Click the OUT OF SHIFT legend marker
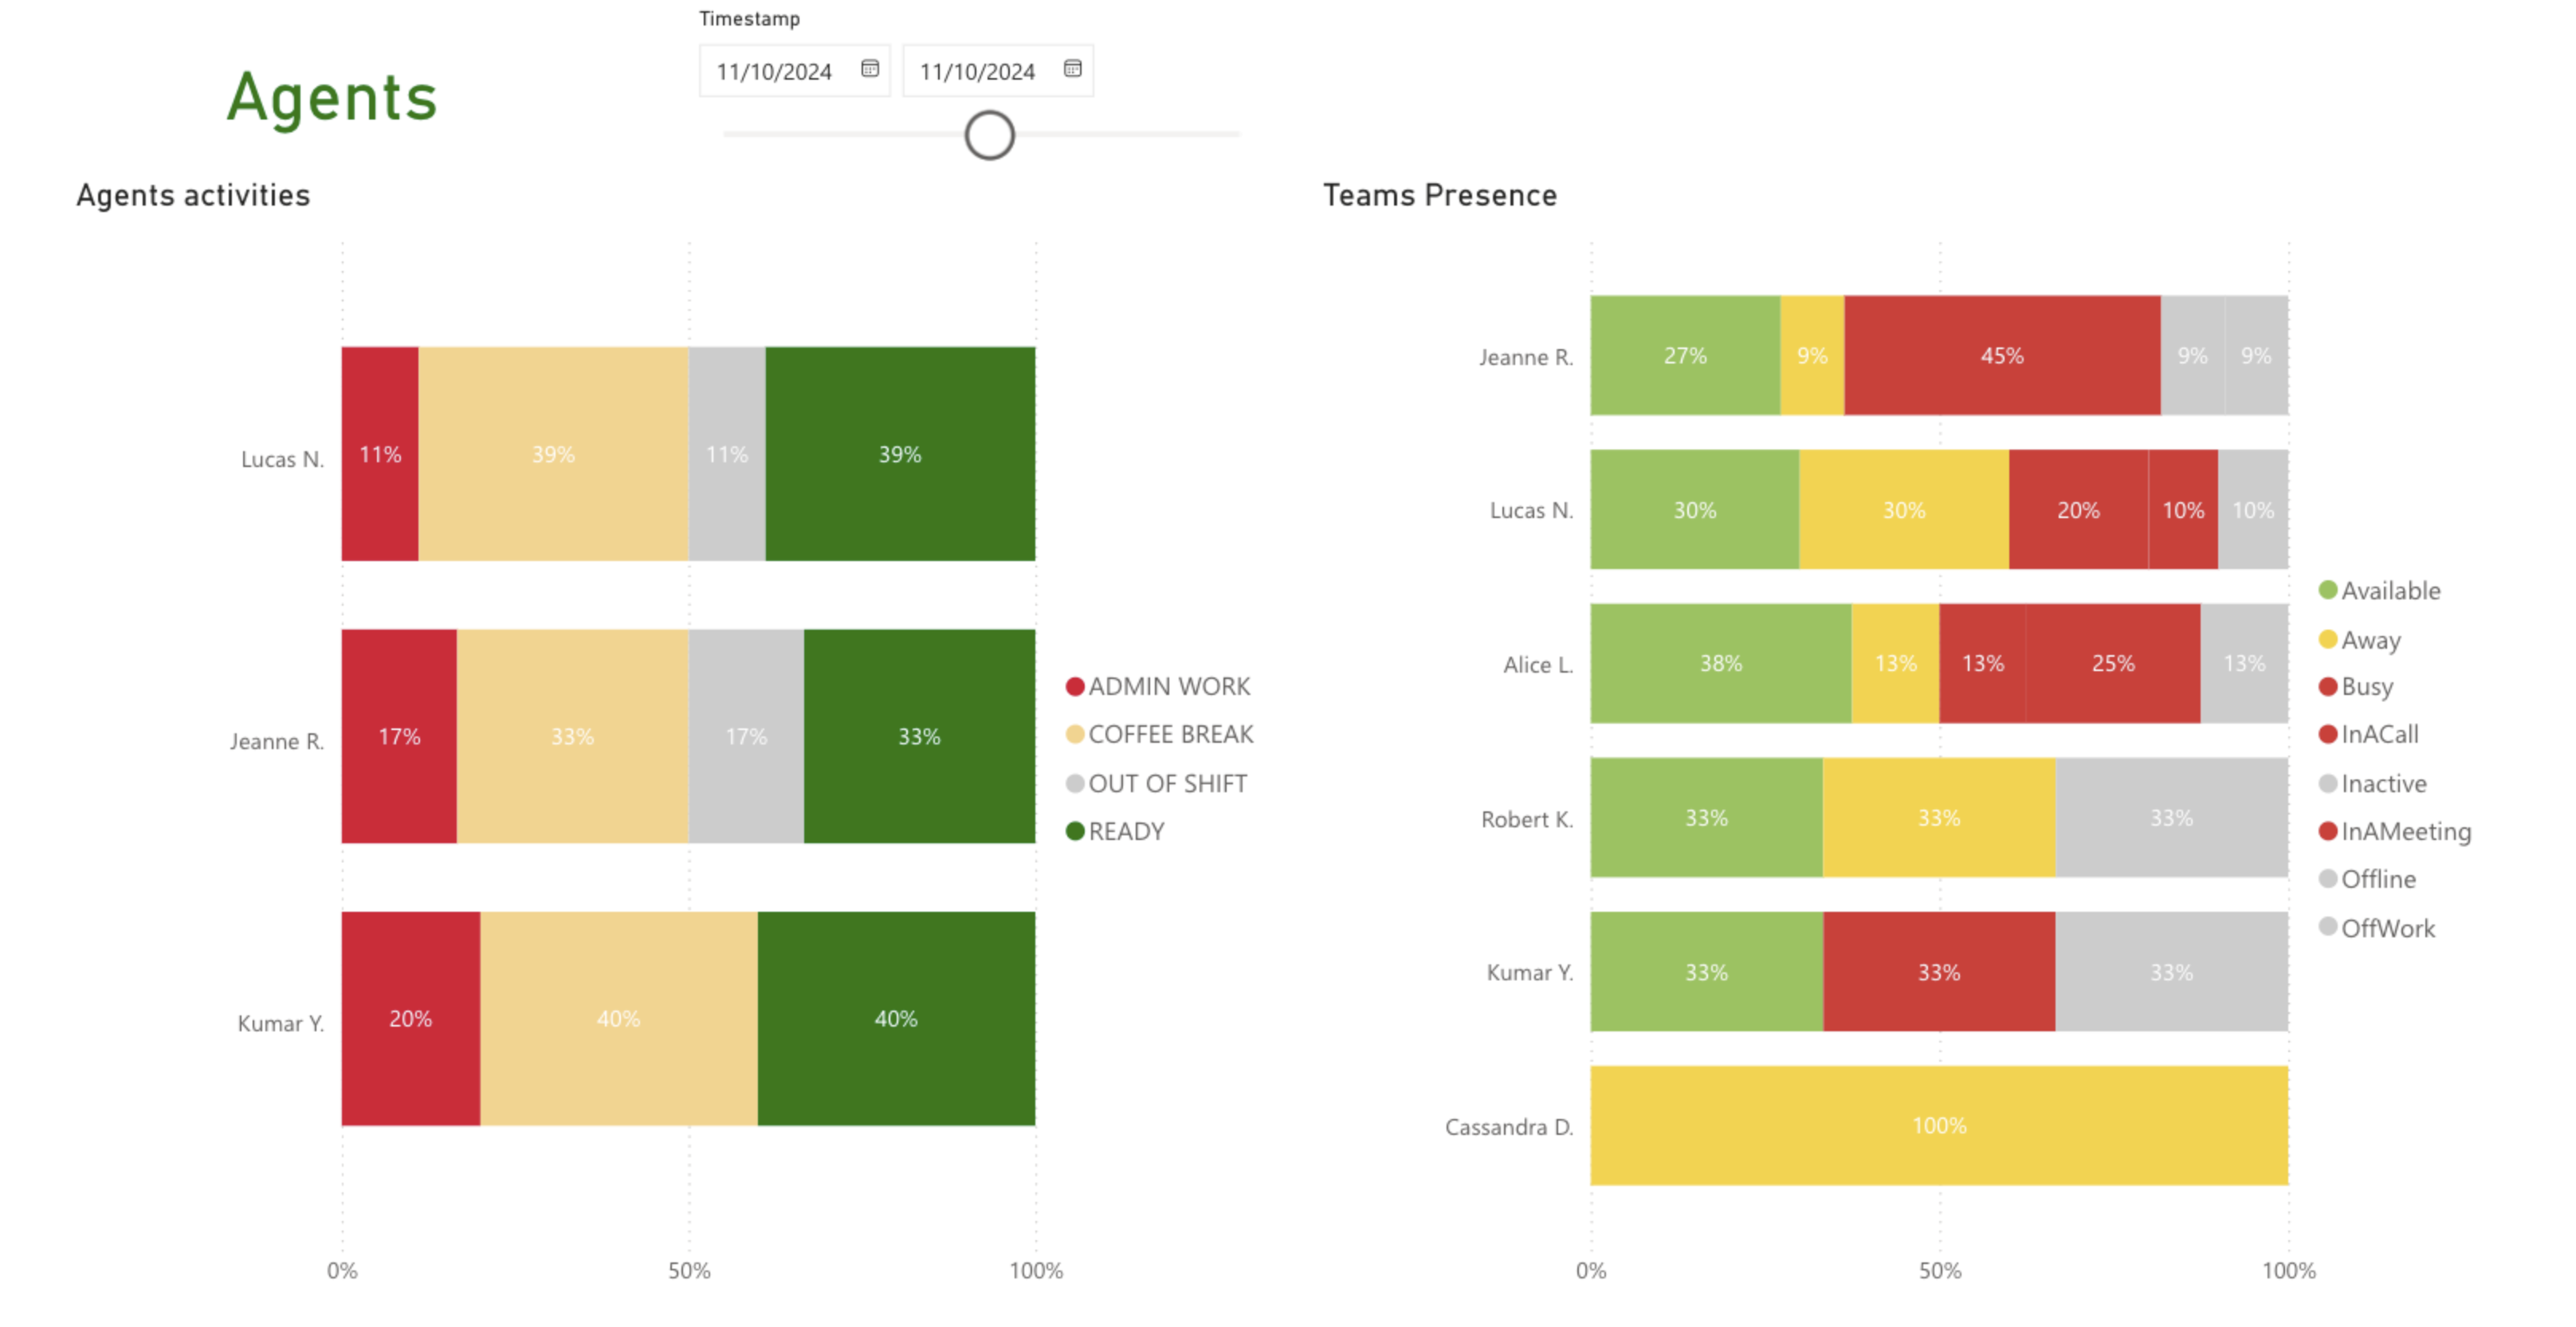Image resolution: width=2576 pixels, height=1327 pixels. pos(1075,784)
